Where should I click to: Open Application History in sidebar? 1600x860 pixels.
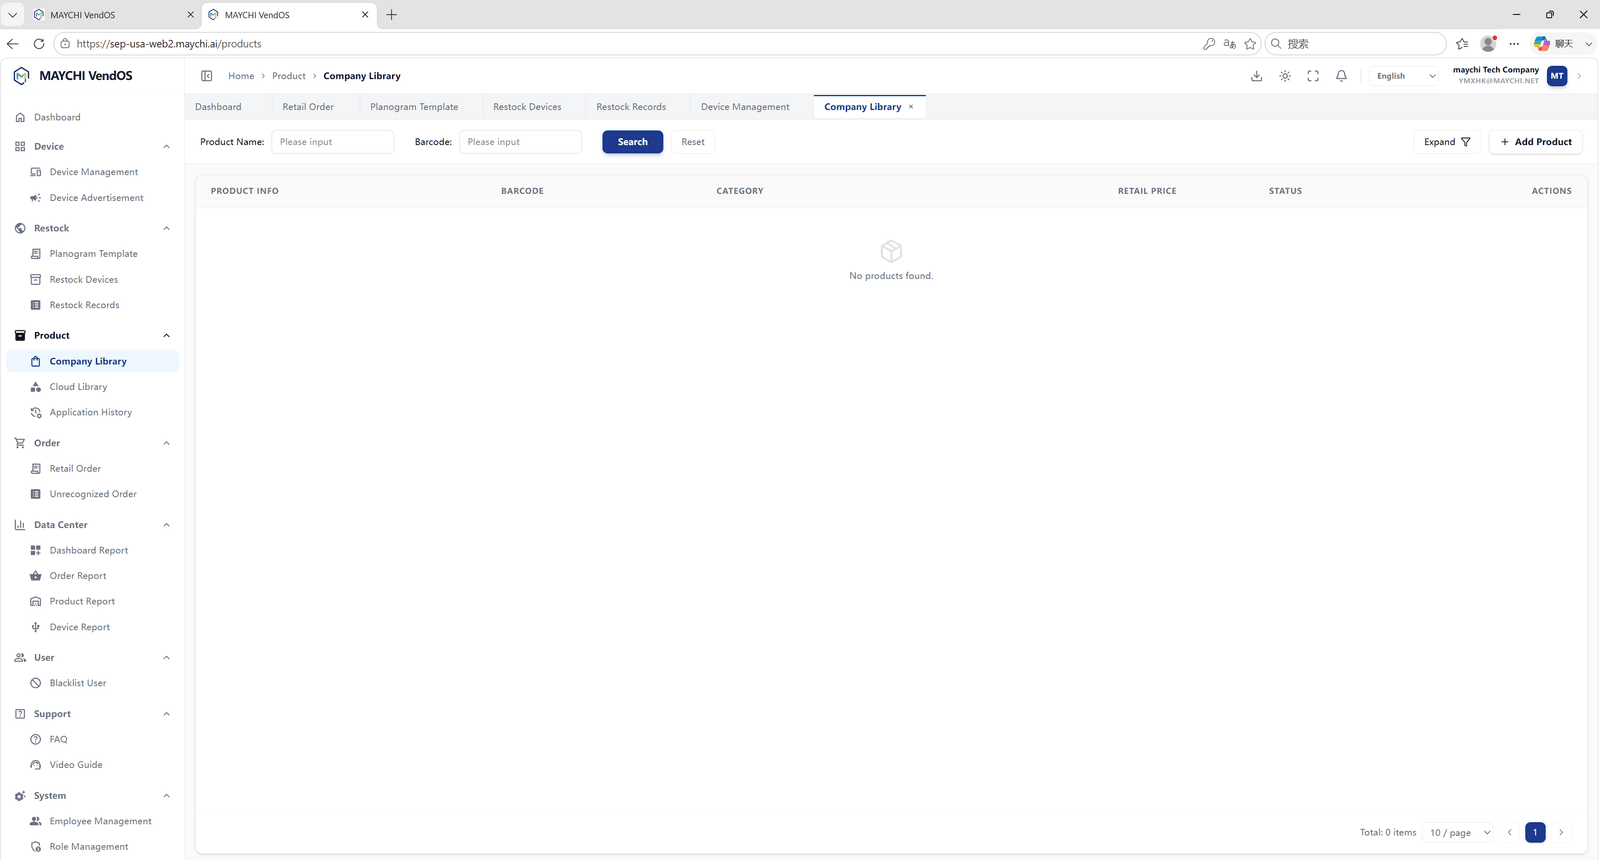(x=92, y=412)
